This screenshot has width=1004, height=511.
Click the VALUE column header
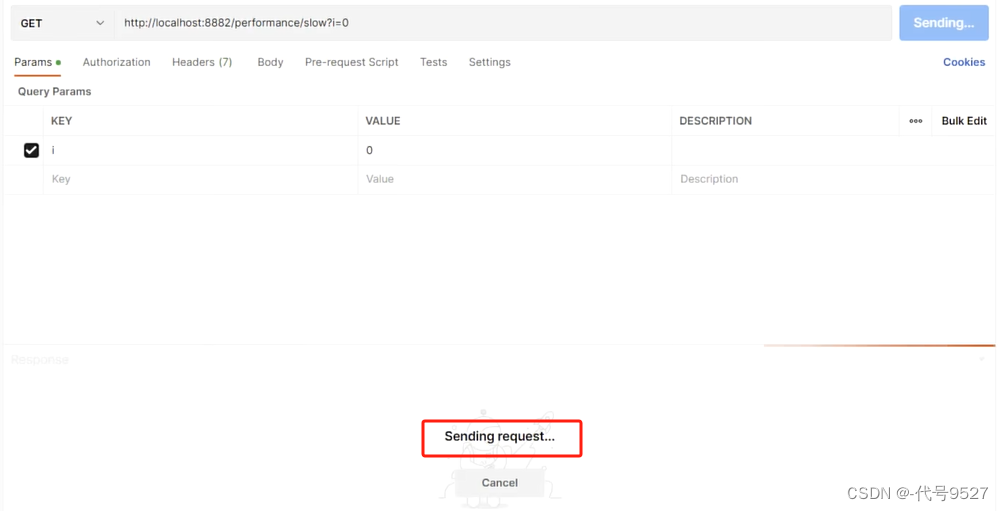383,121
